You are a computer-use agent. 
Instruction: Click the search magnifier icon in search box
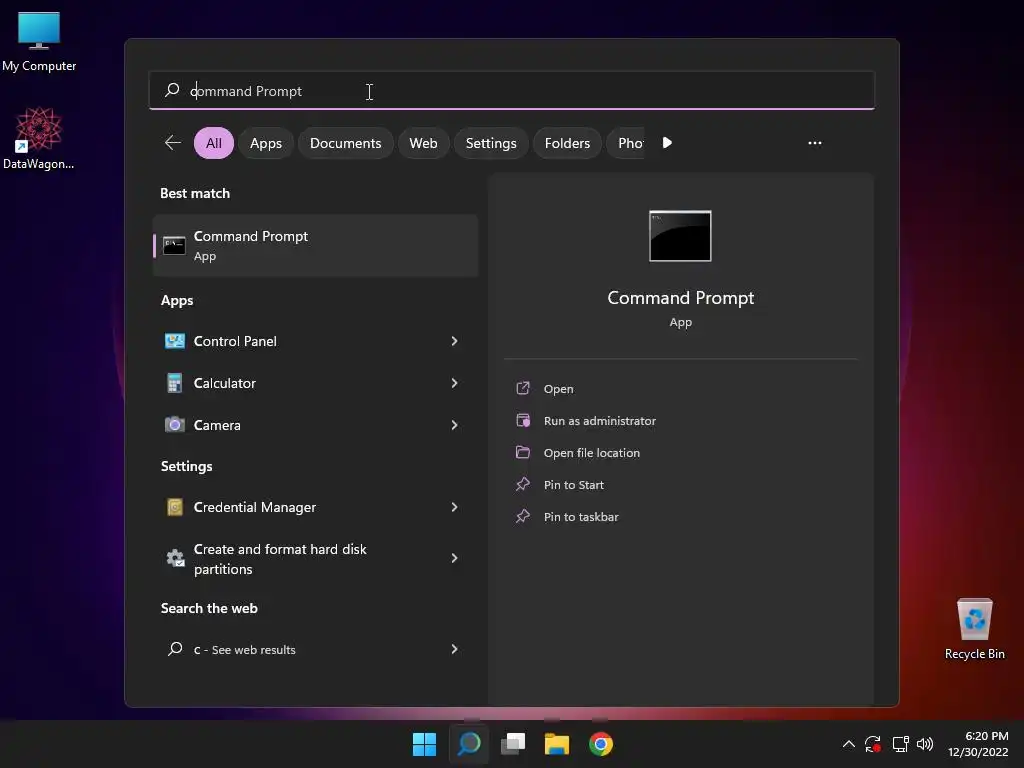click(172, 90)
